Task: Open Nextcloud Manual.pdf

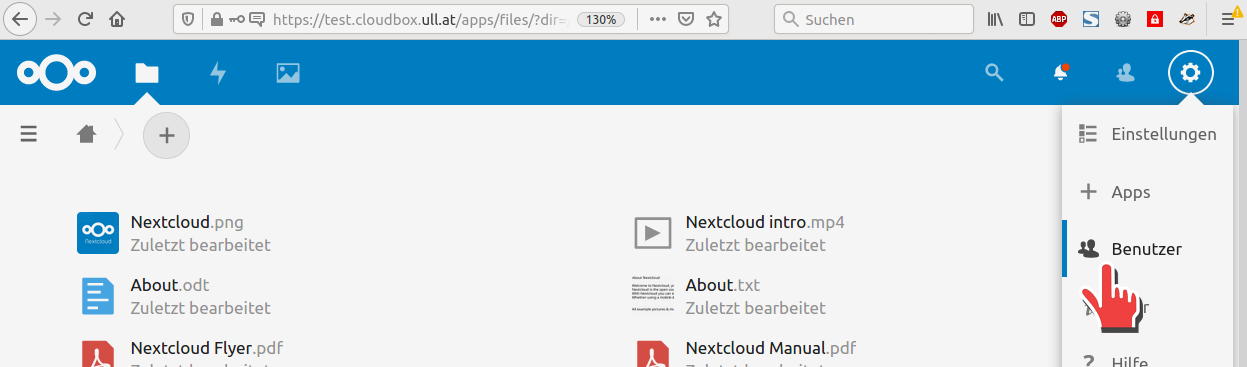Action: pos(771,349)
